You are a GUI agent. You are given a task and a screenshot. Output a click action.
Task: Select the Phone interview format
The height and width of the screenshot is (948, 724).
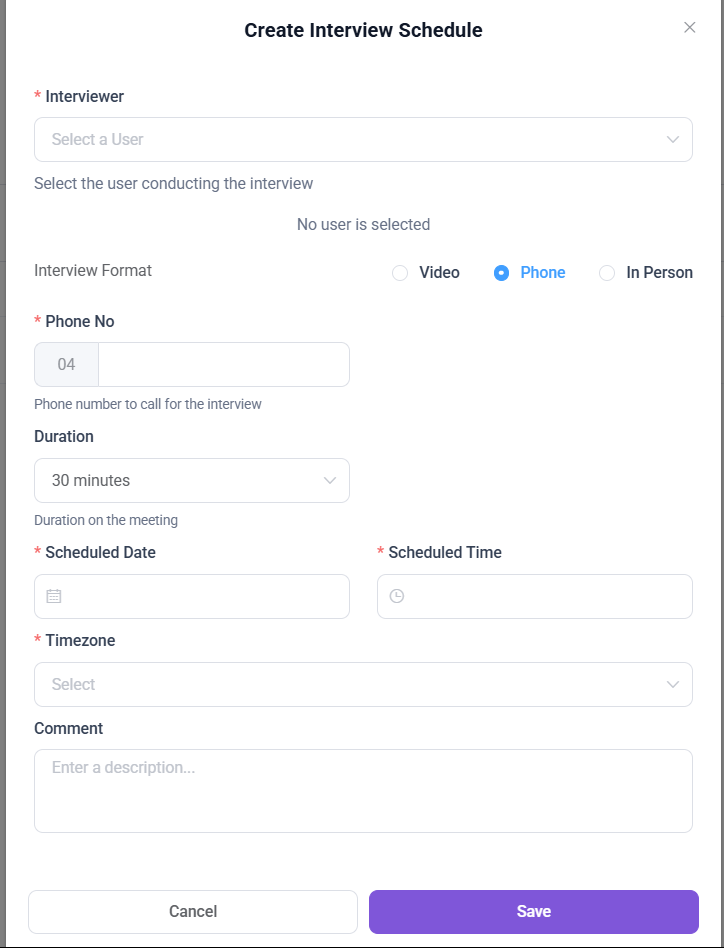tap(502, 273)
